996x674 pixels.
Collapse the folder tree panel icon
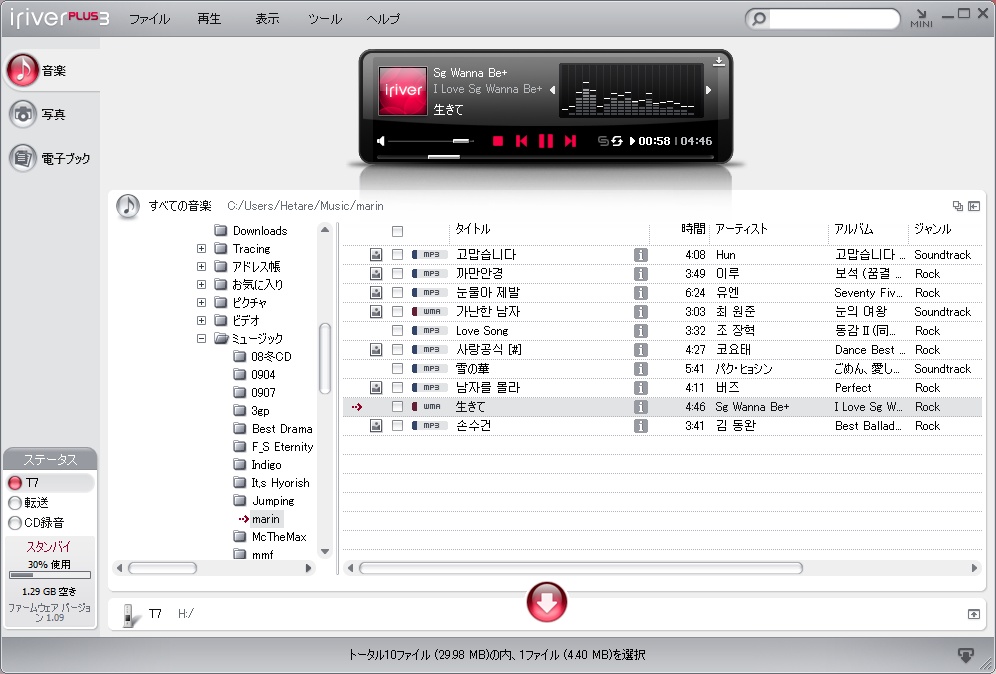974,206
